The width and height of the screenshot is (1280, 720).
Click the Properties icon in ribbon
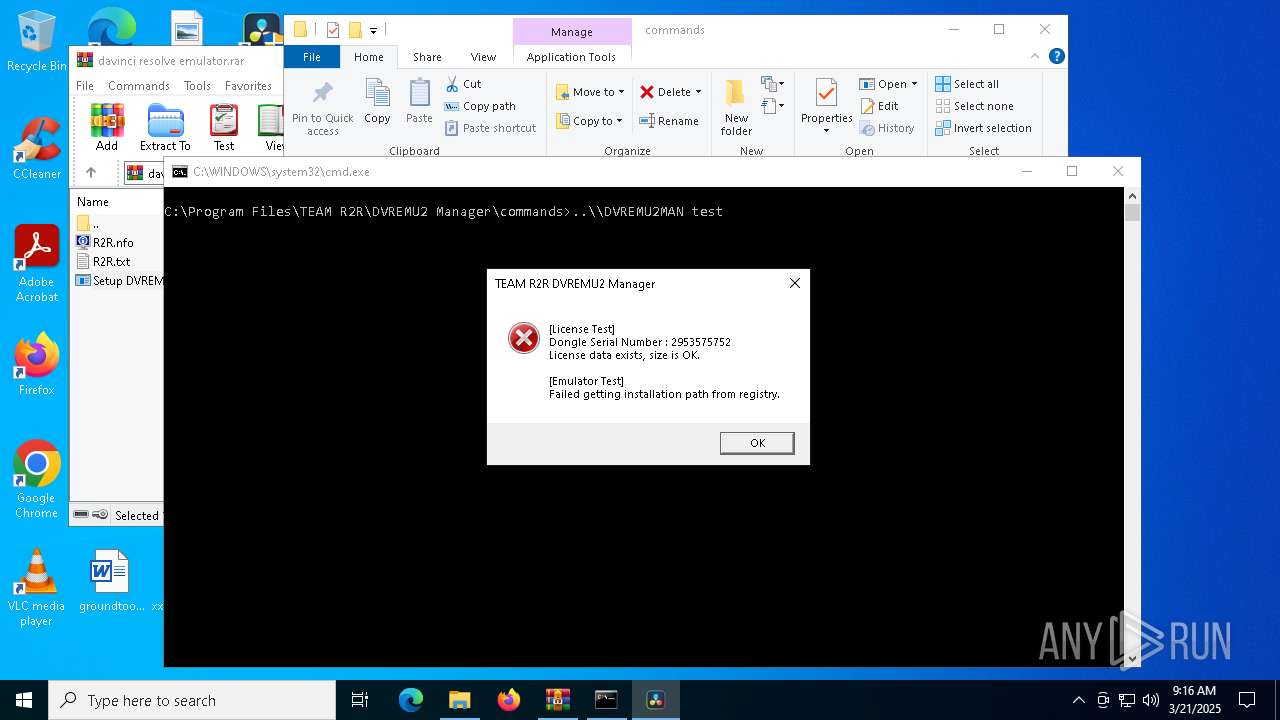click(826, 94)
